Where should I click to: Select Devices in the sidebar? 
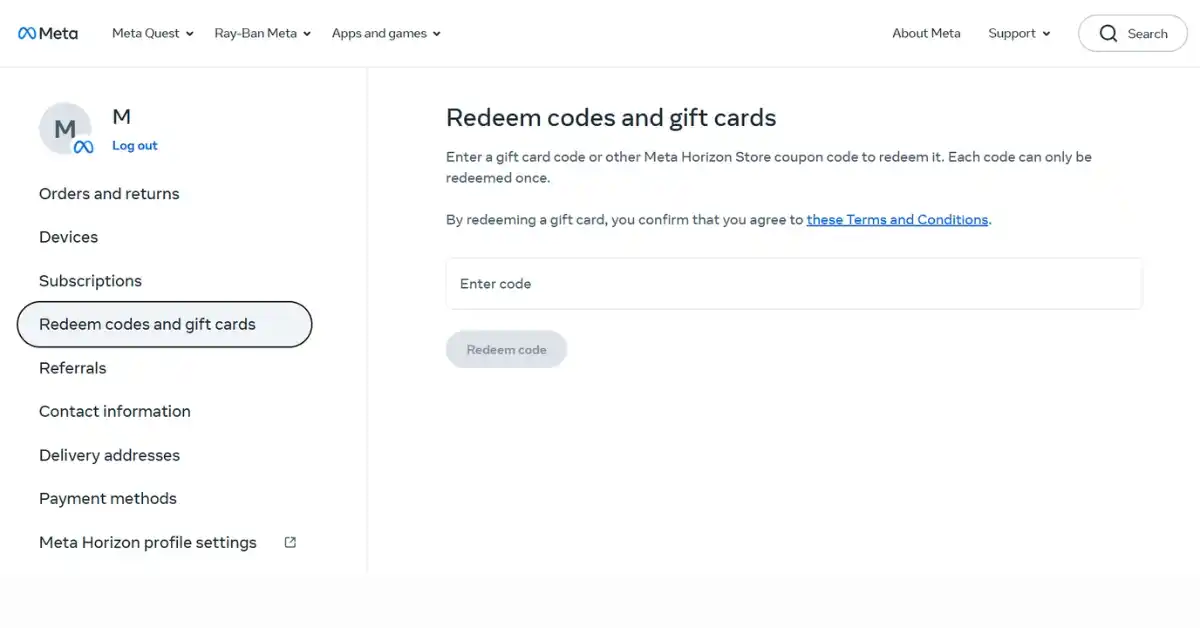68,237
